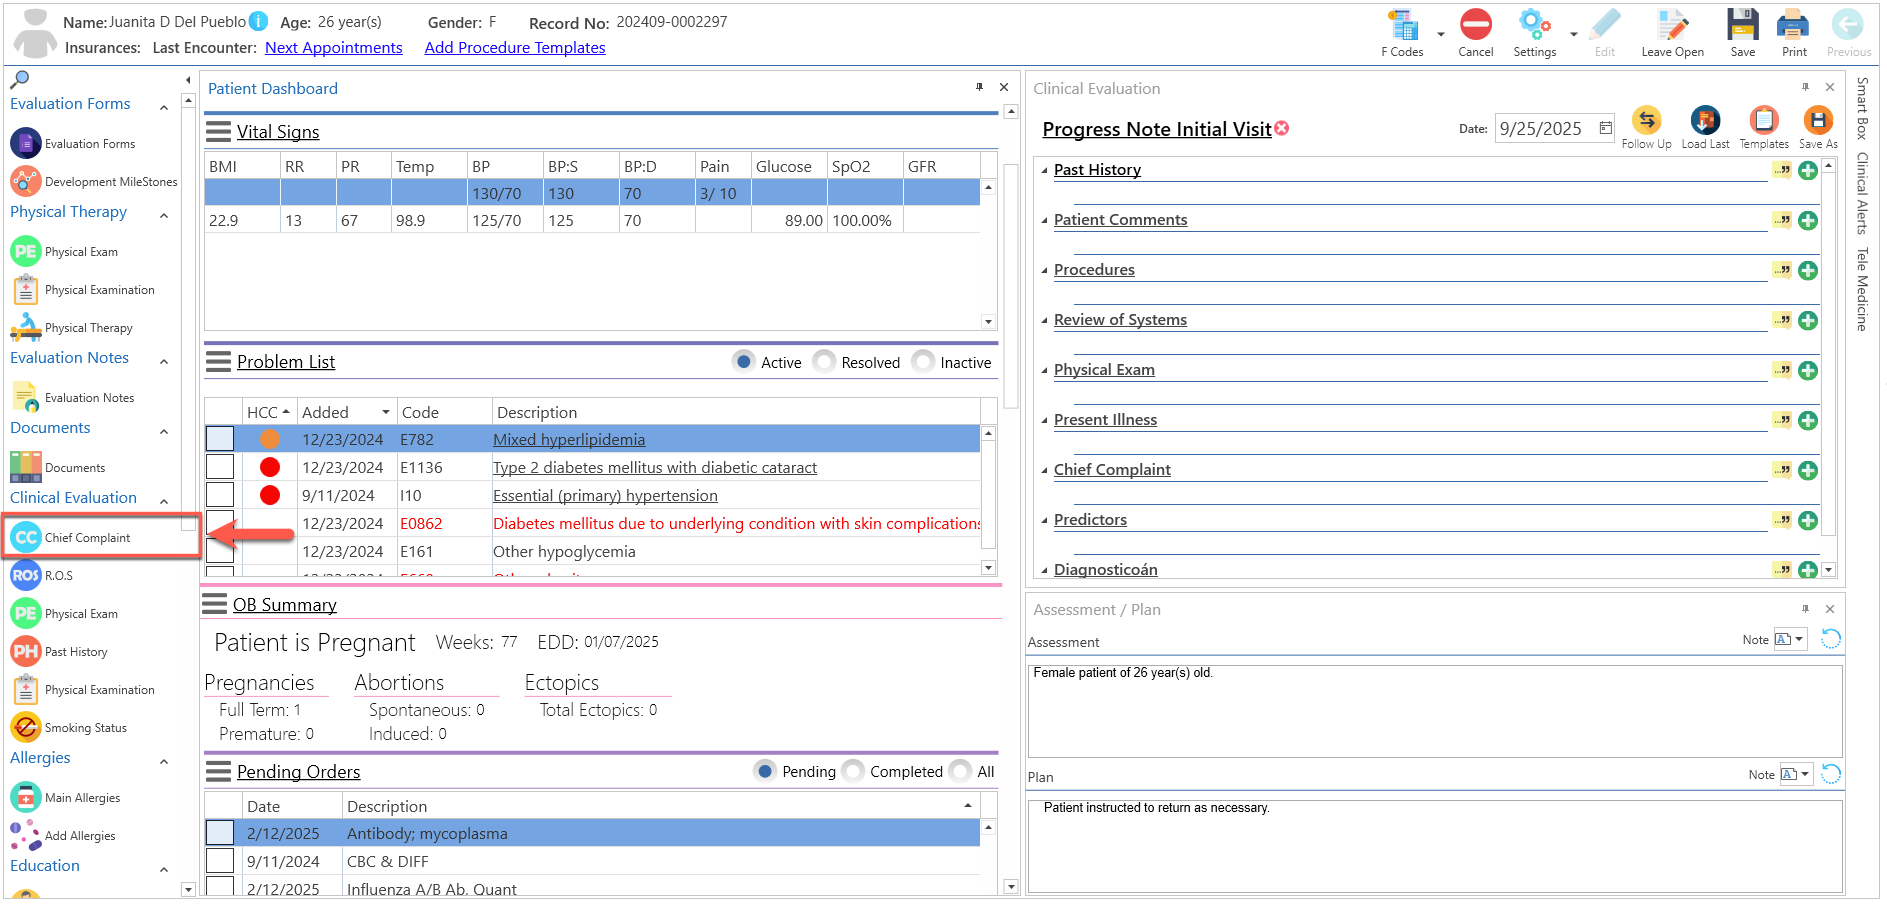Select the Active problem list radio button

744,361
